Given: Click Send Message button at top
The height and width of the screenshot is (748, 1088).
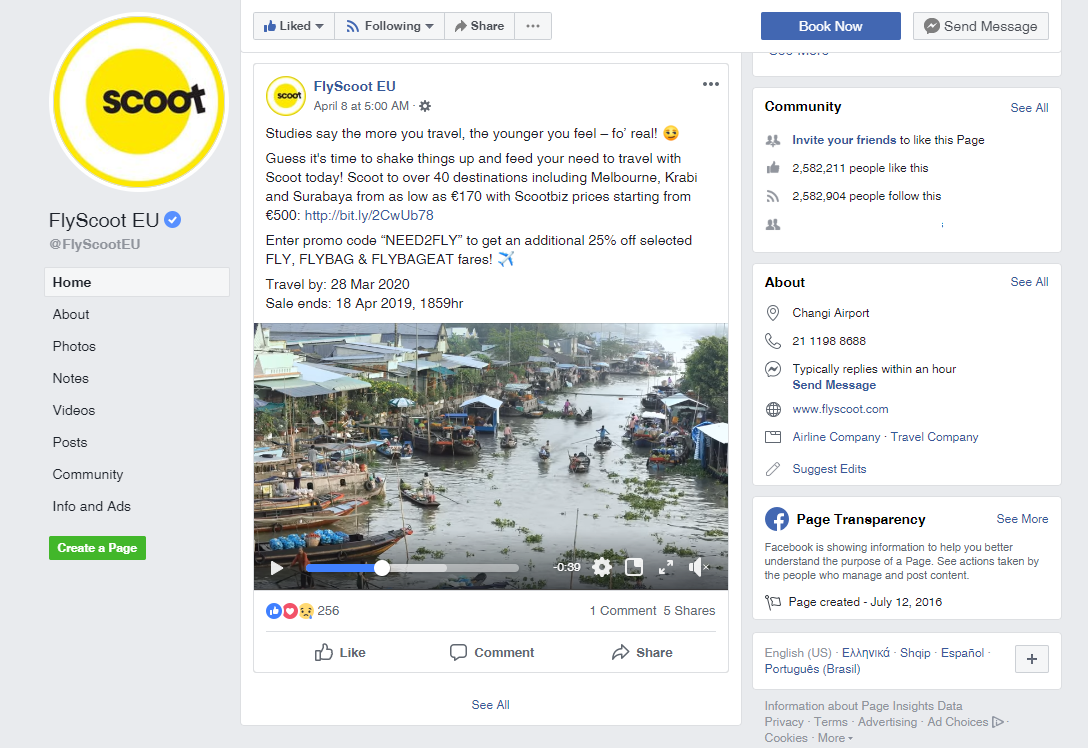Looking at the screenshot, I should [980, 26].
